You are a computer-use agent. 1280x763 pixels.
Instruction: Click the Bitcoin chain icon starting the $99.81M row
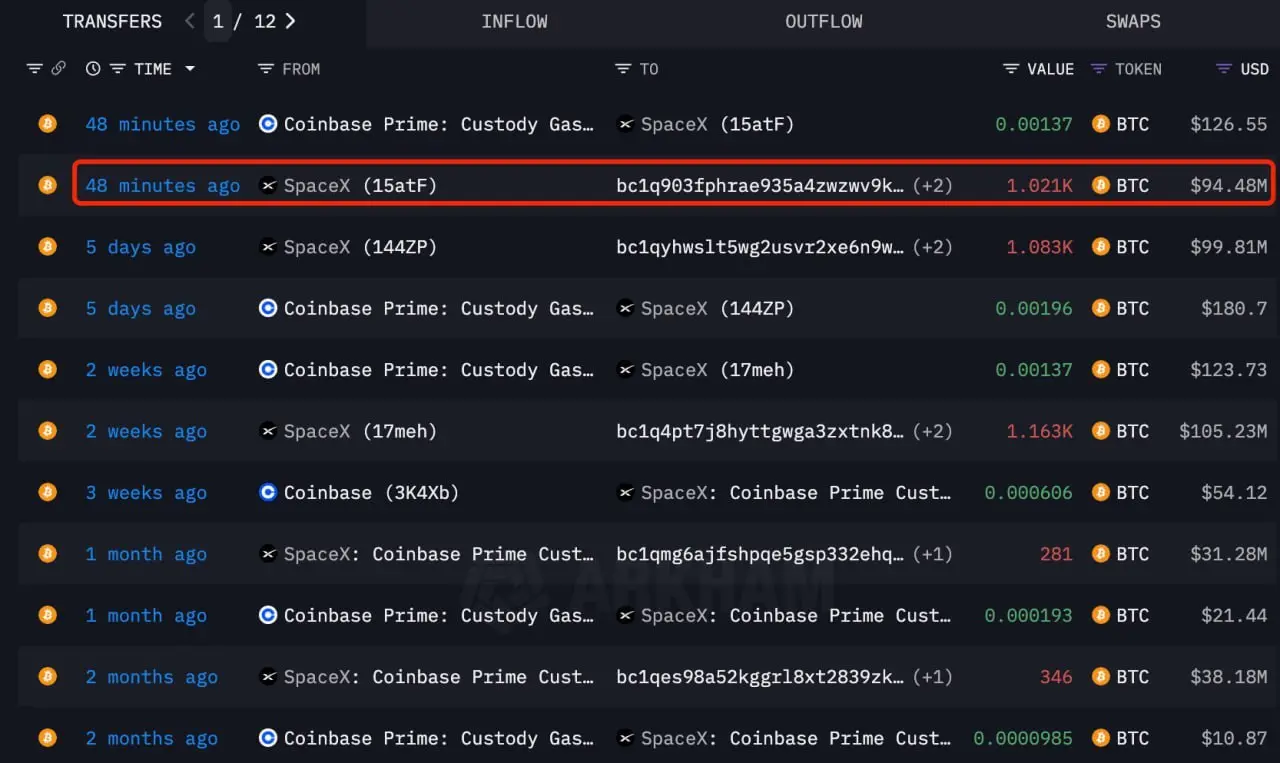(47, 247)
